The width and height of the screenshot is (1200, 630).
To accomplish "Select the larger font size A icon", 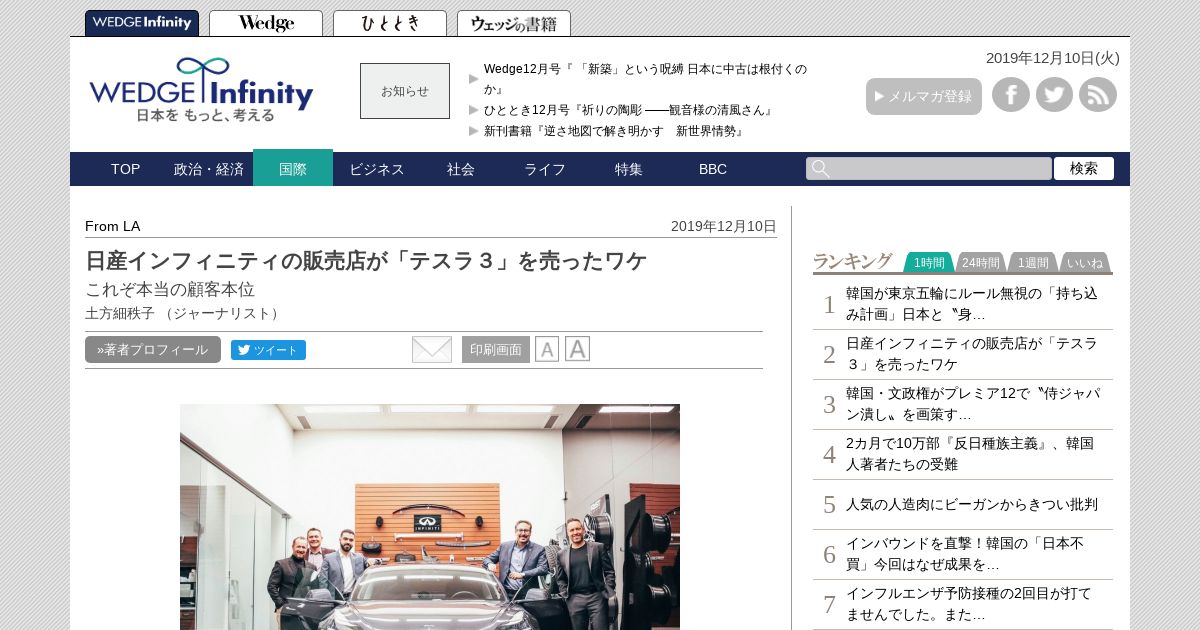I will (577, 349).
